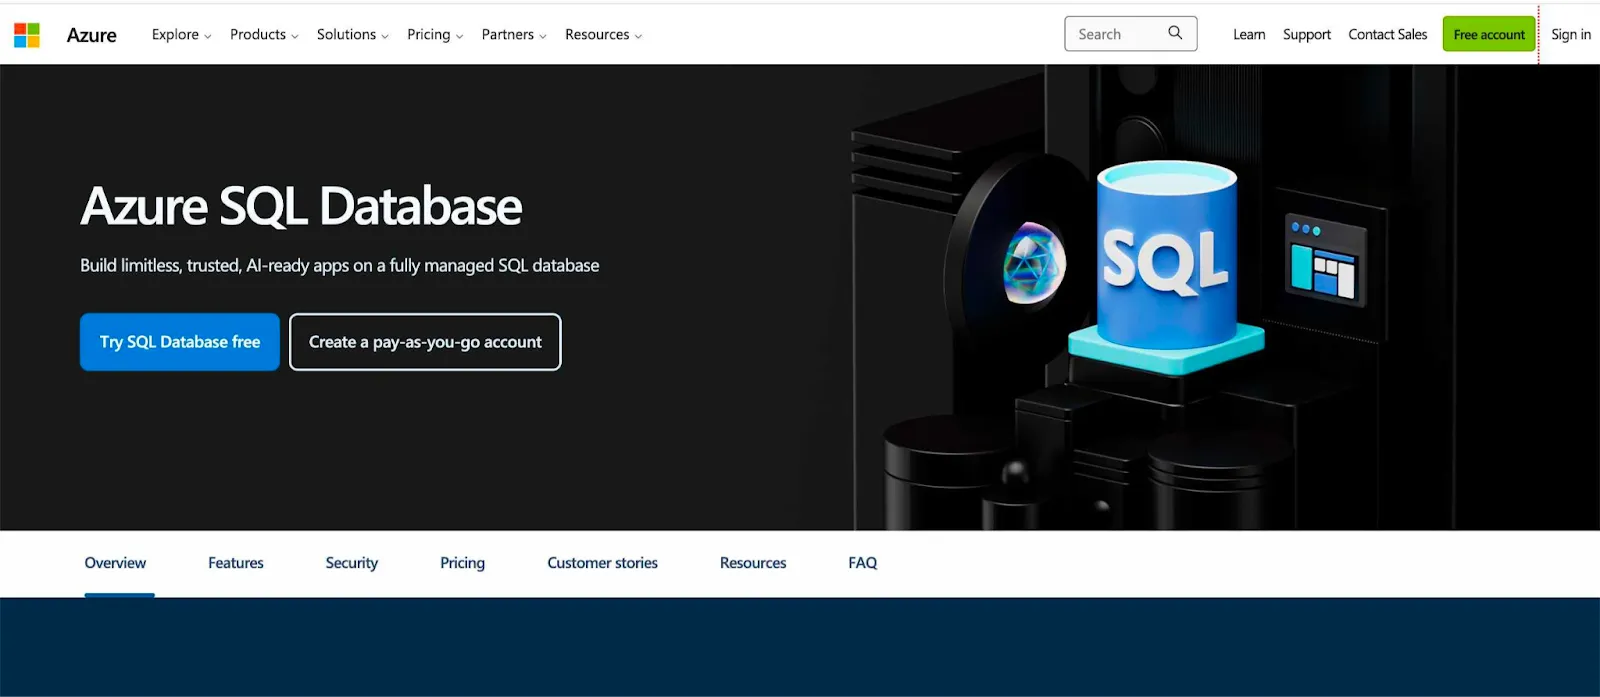1600x697 pixels.
Task: Click the Sign in link
Action: click(1571, 35)
